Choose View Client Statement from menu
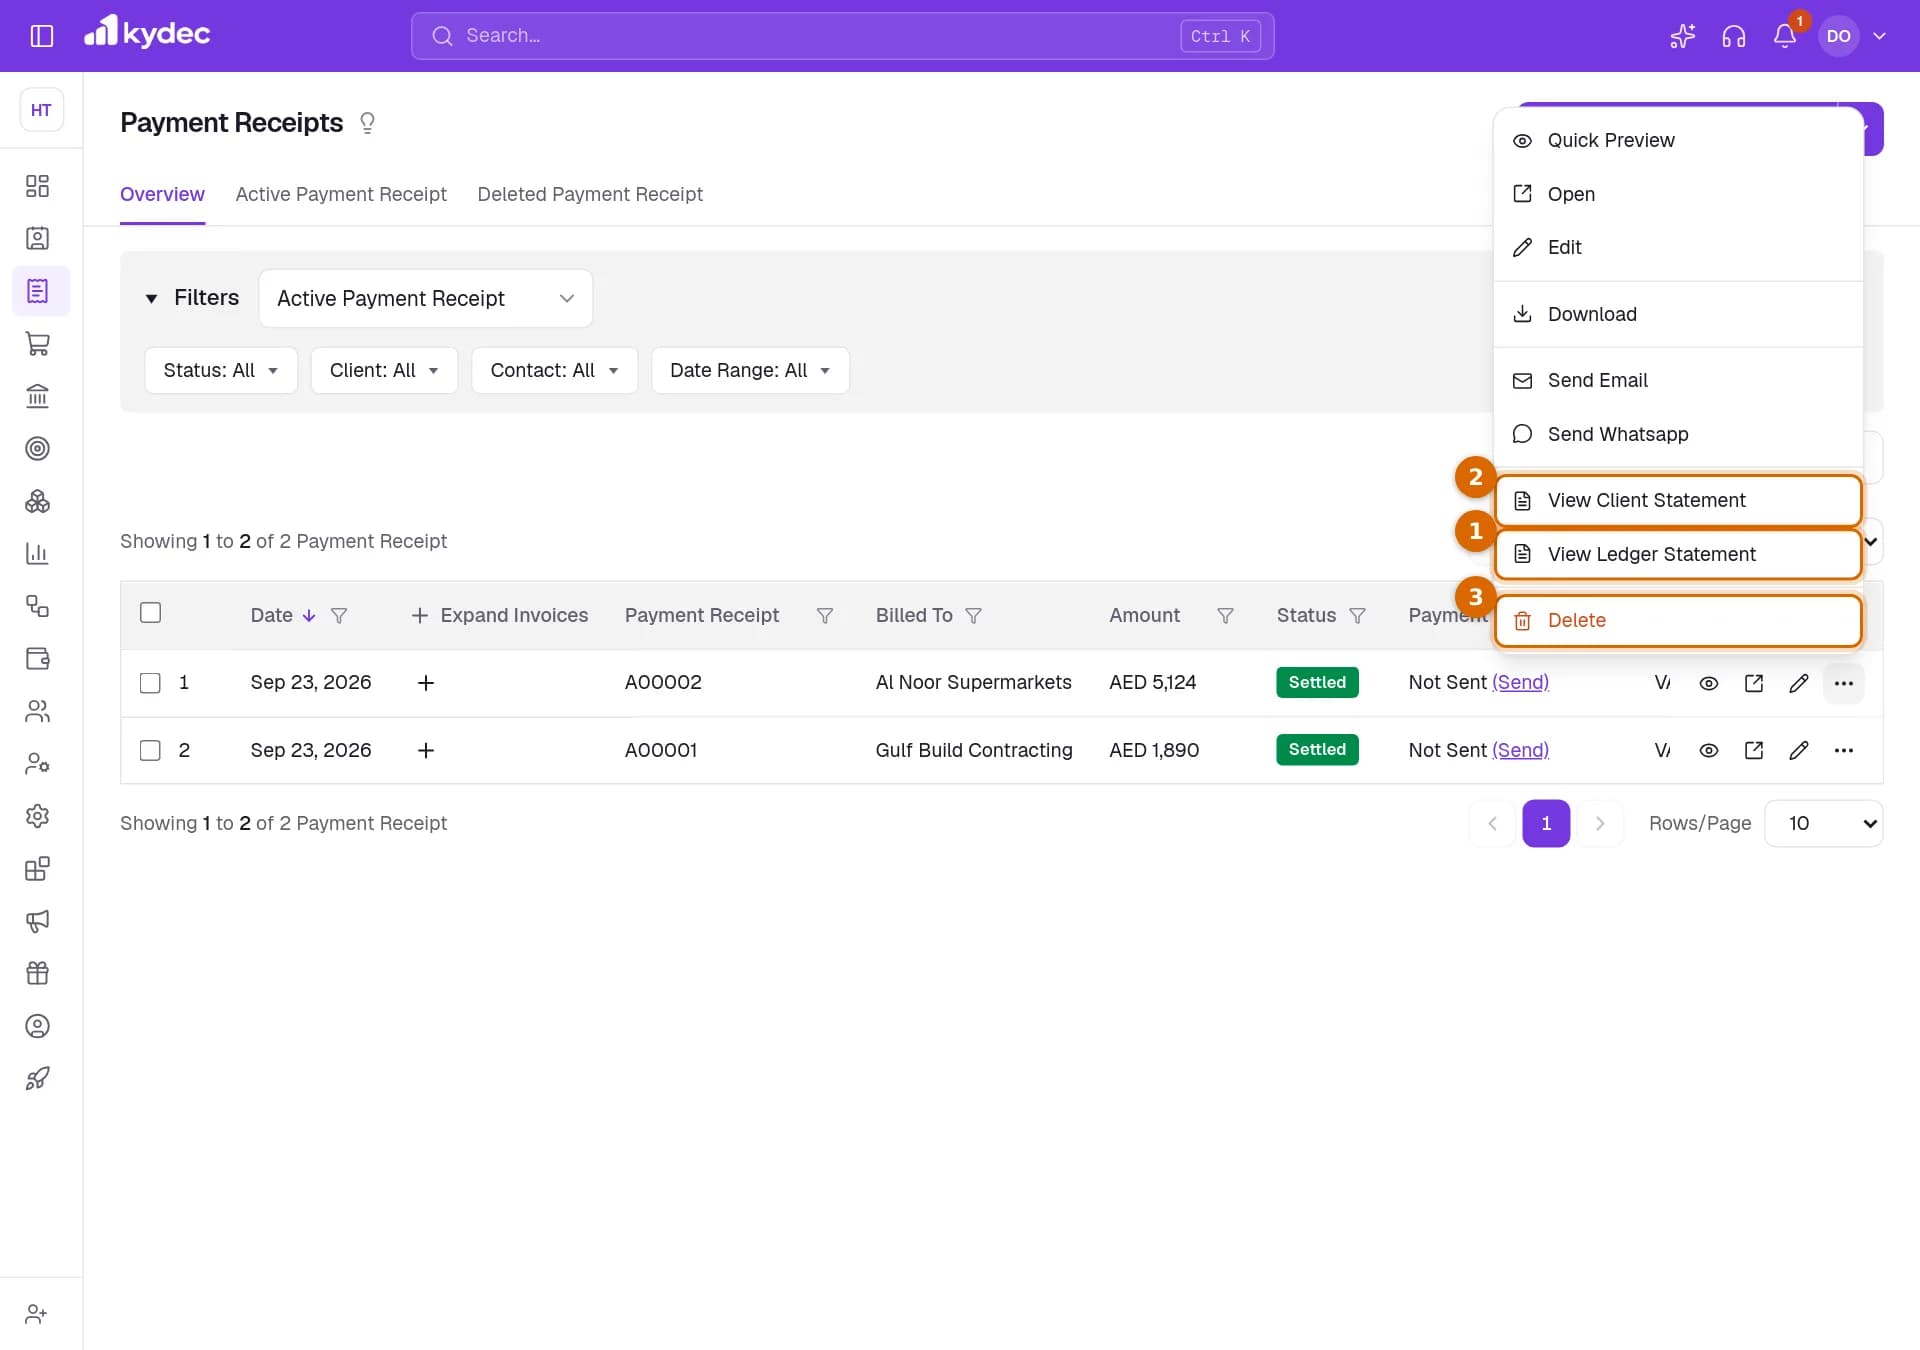1920x1350 pixels. [x=1678, y=500]
